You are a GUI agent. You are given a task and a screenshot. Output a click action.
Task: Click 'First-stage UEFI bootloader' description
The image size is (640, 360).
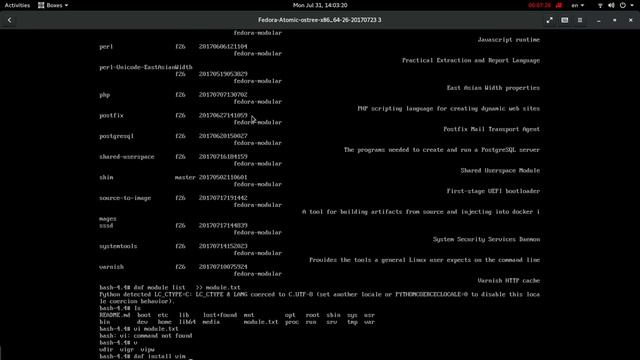(493, 191)
